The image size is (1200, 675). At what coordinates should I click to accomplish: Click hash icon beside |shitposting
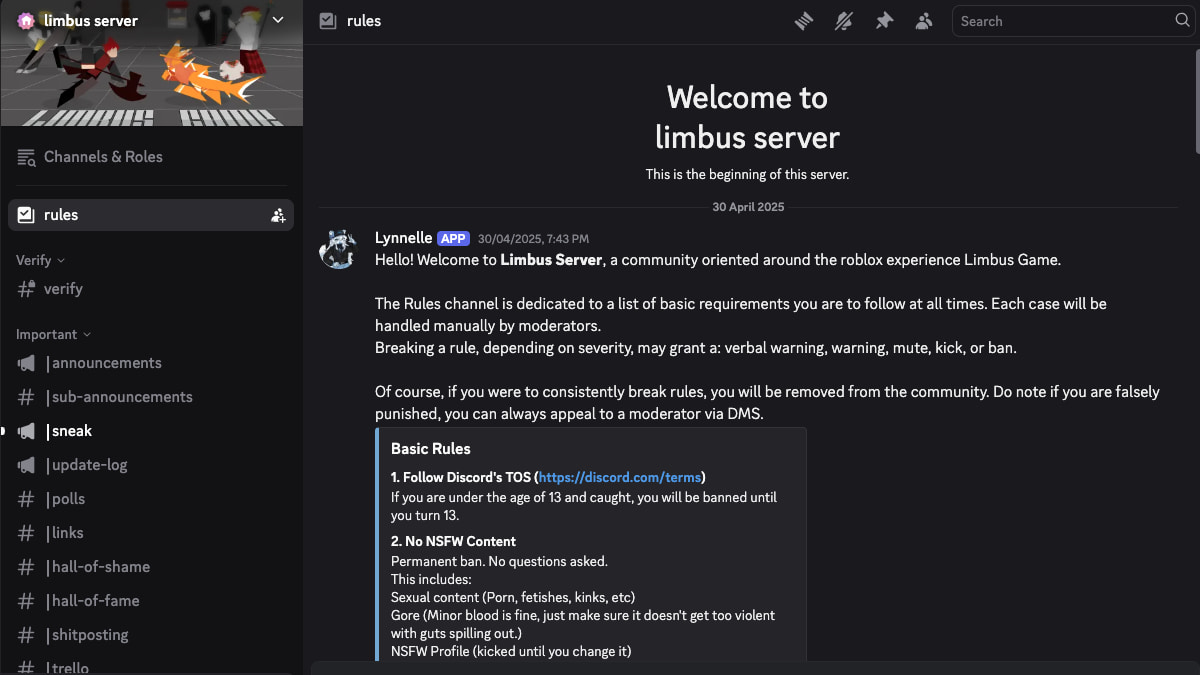tap(26, 635)
